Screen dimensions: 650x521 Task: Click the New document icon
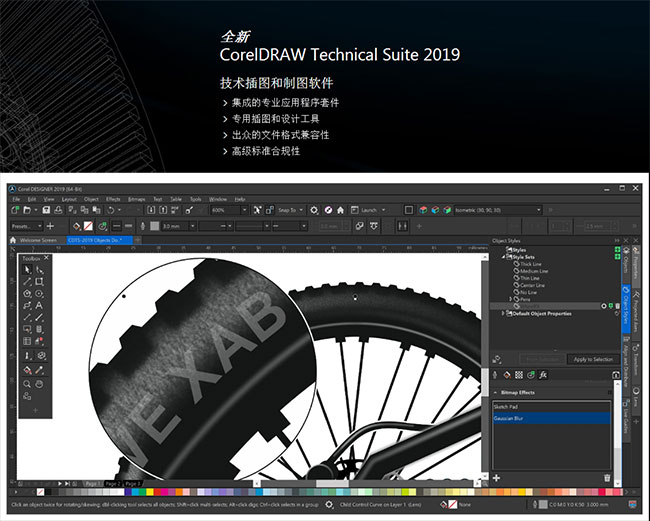tap(15, 210)
